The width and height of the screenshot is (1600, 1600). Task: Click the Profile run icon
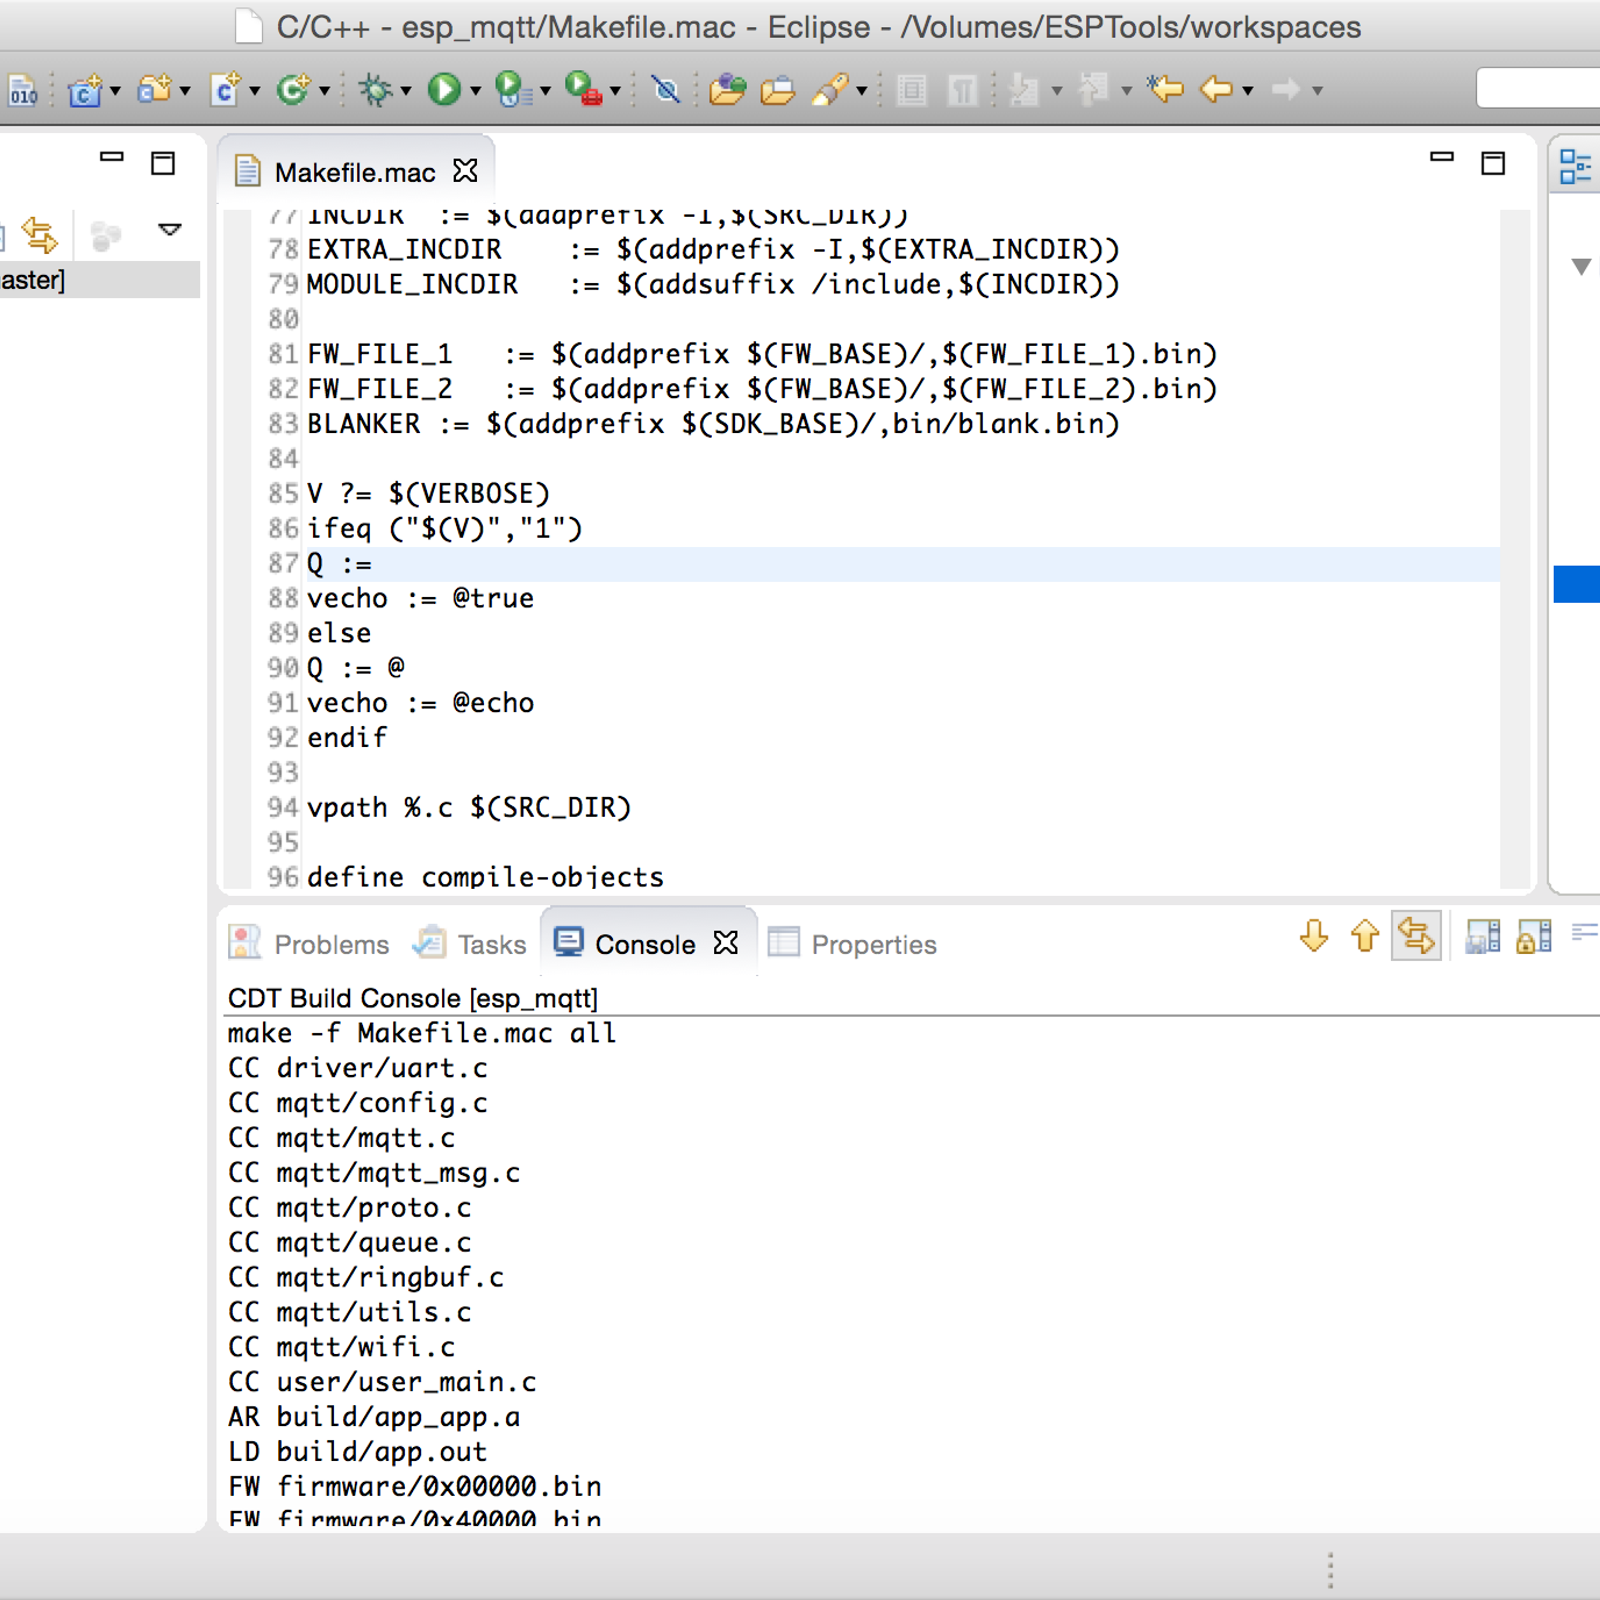pyautogui.click(x=513, y=90)
